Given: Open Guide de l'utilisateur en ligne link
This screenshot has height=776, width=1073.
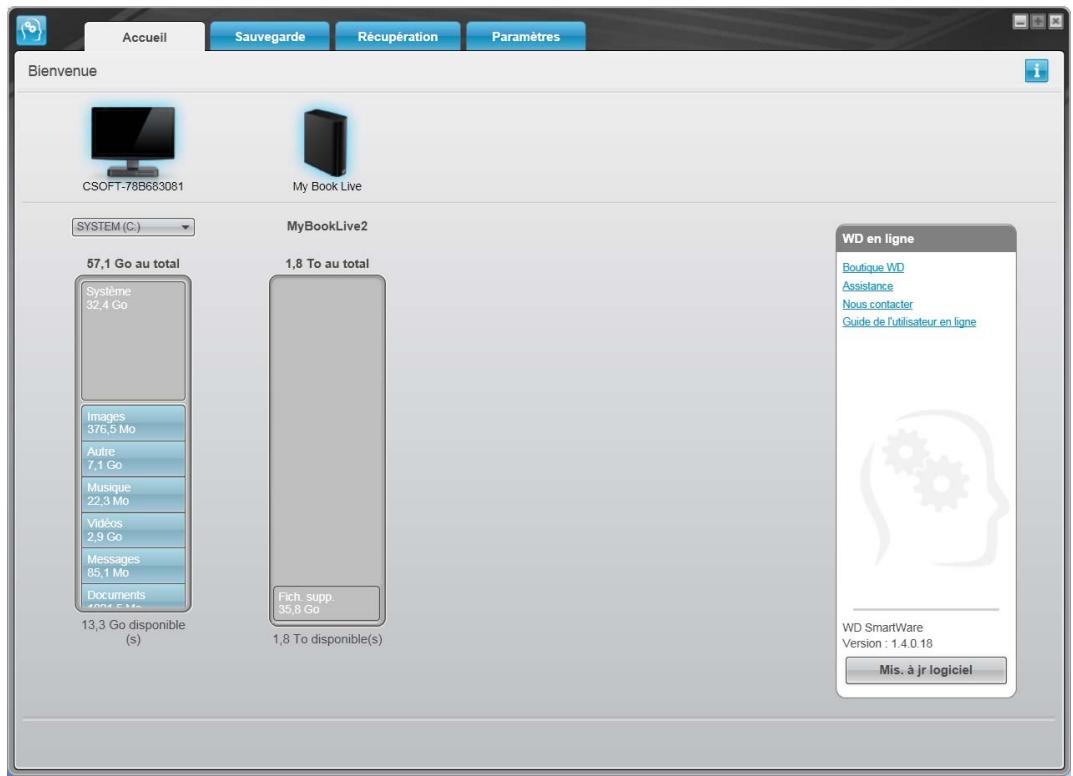Looking at the screenshot, I should [909, 322].
